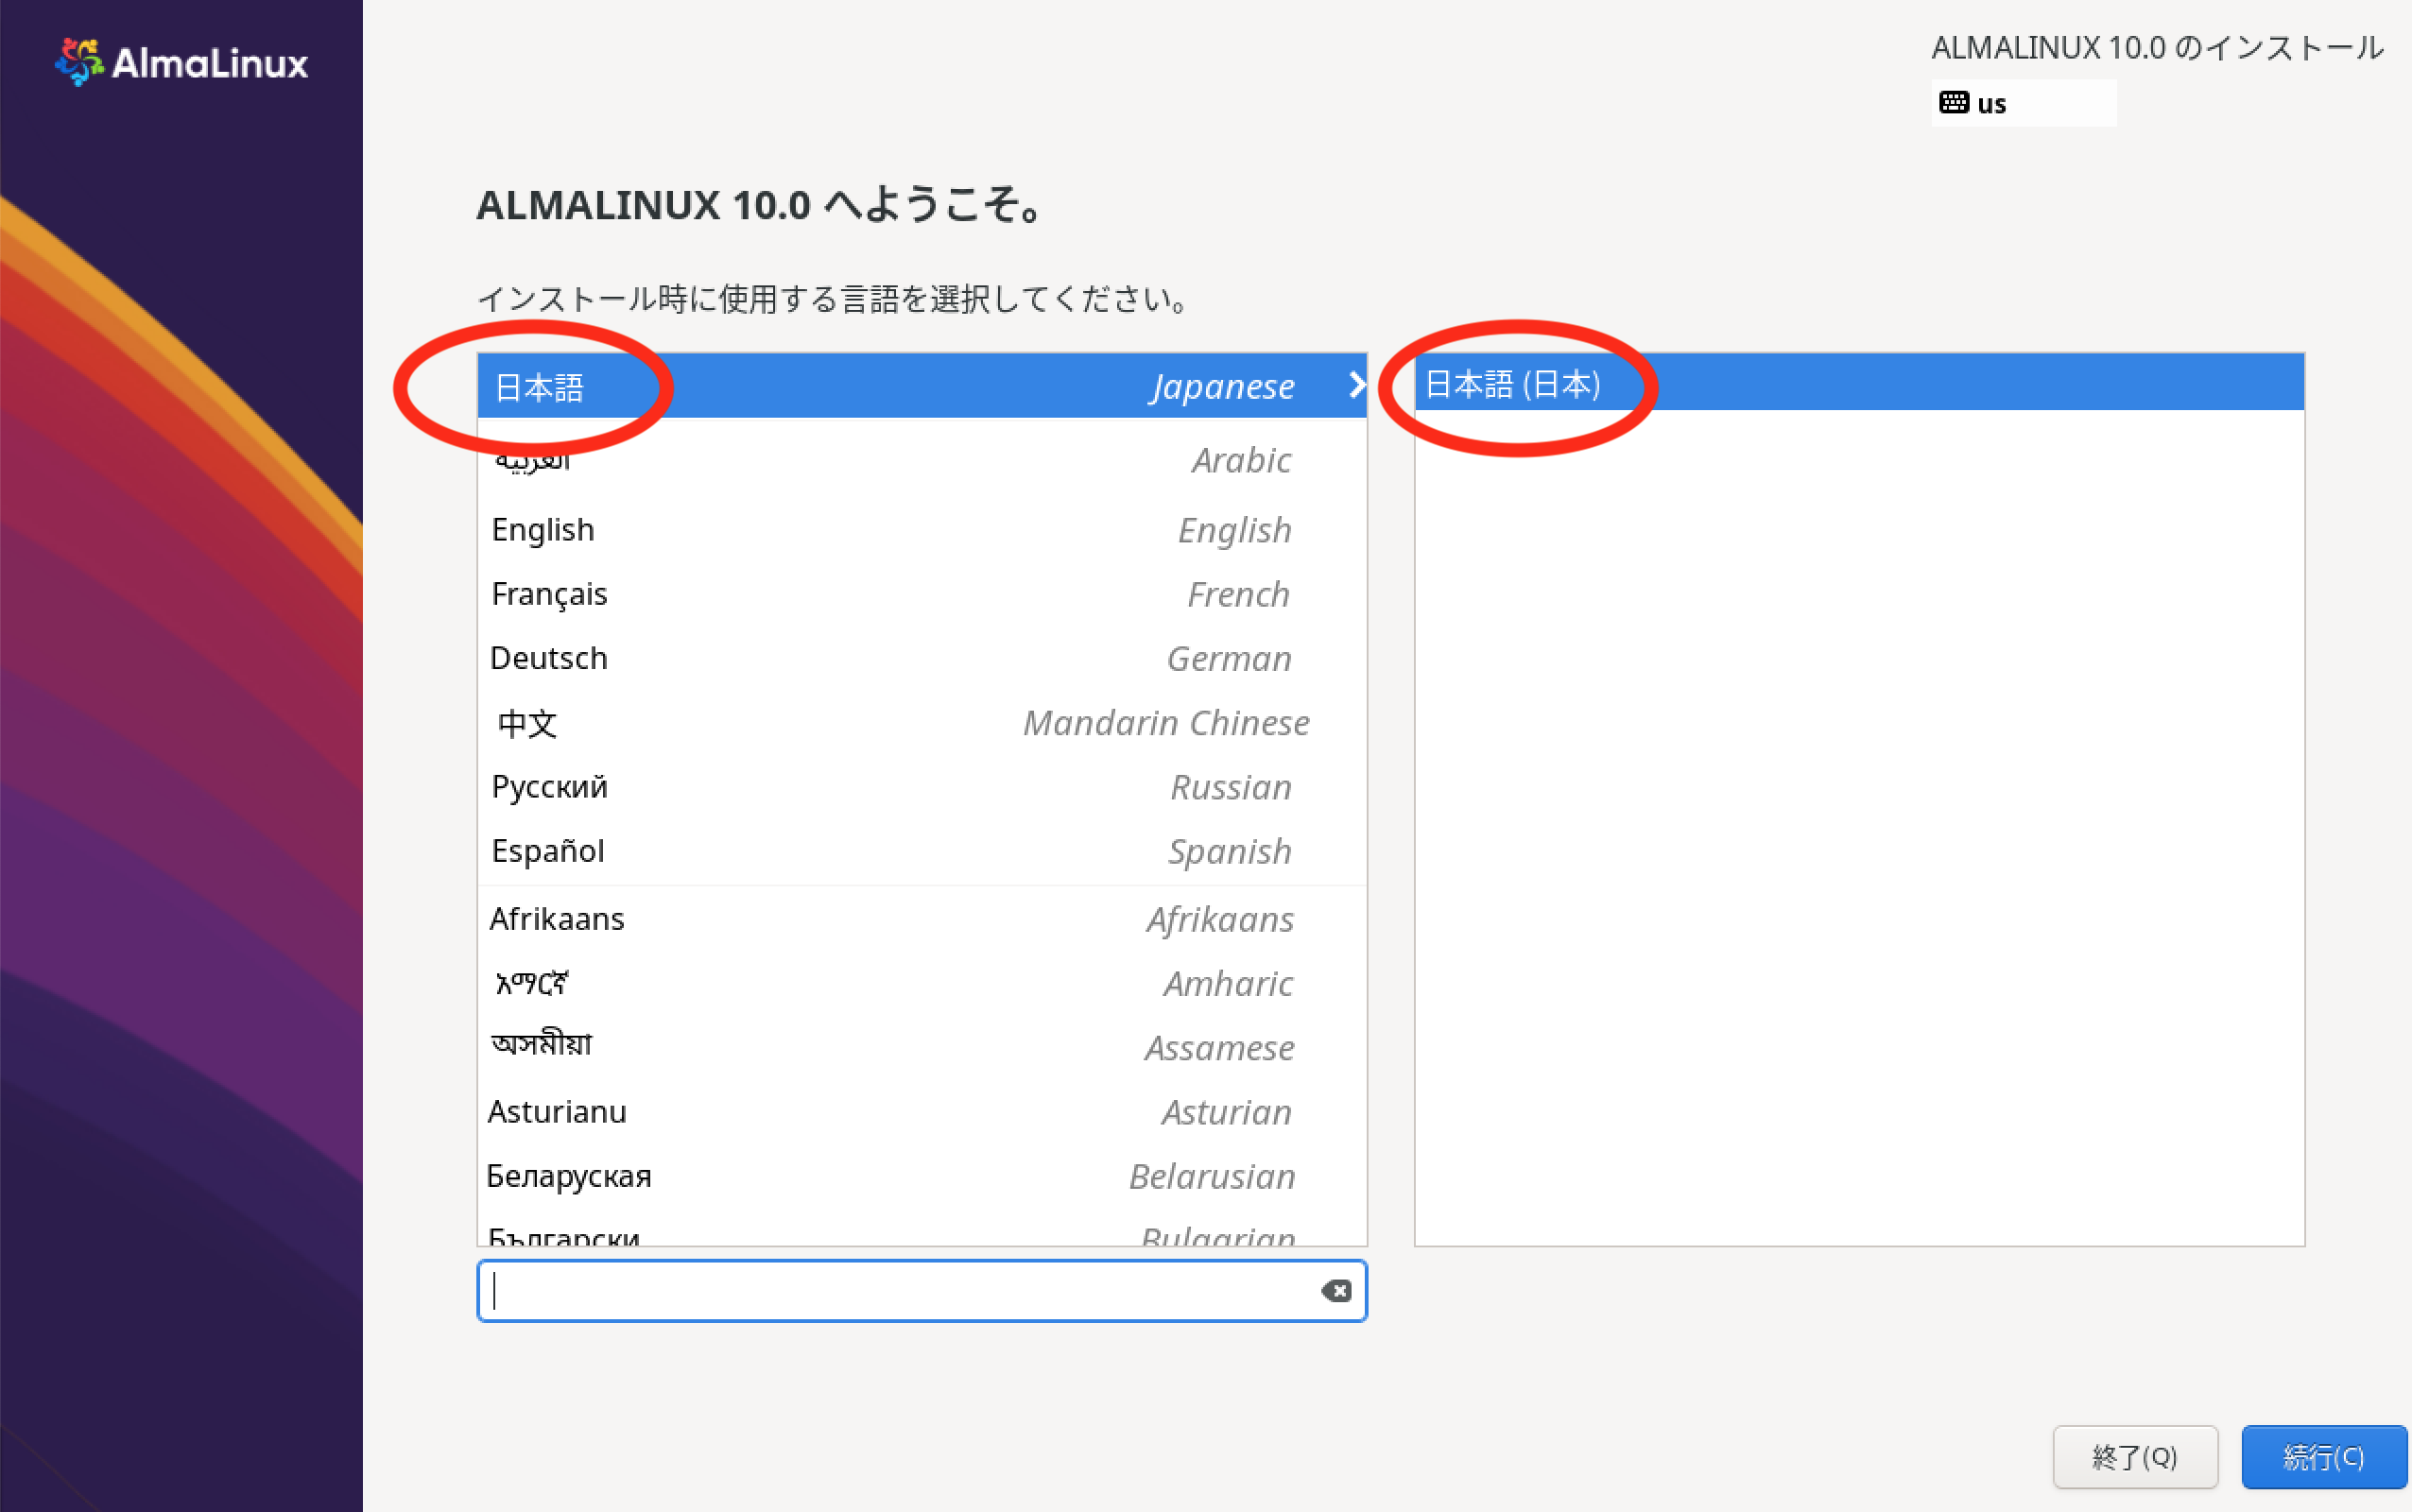Screen dimensions: 2412x1512
Task: Select Afrikaans in the language list
Action: pyautogui.click(x=921, y=919)
